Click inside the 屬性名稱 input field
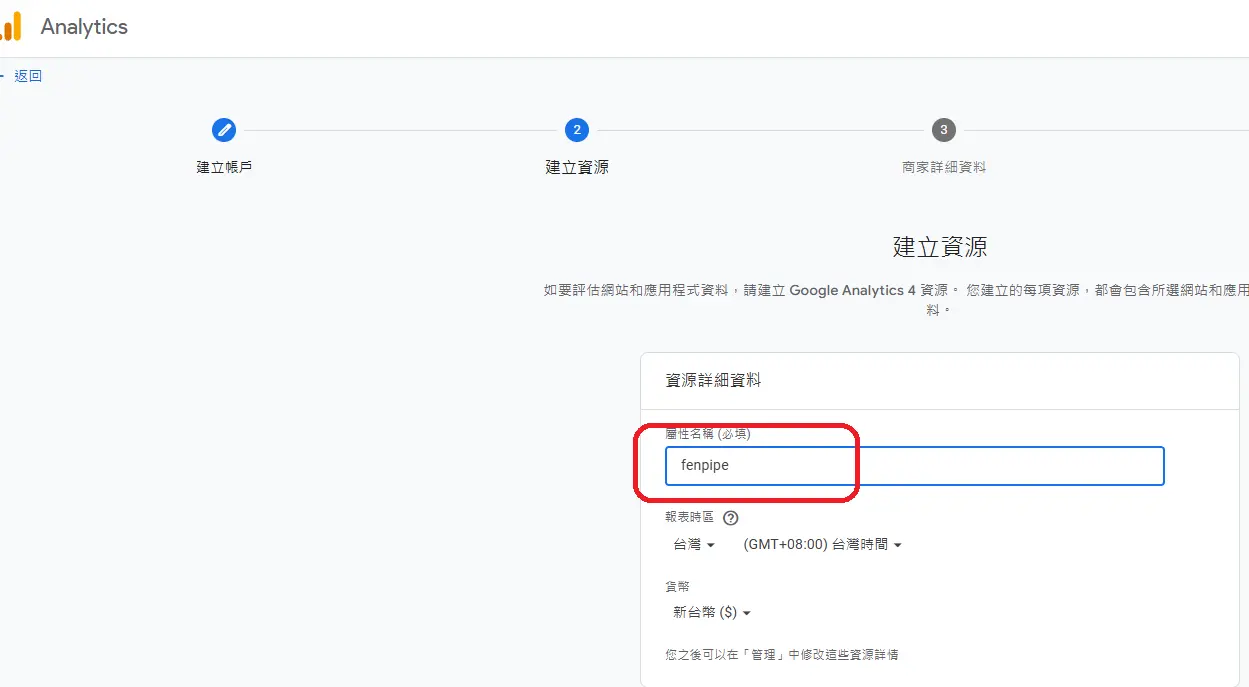Image resolution: width=1249 pixels, height=687 pixels. [x=913, y=465]
